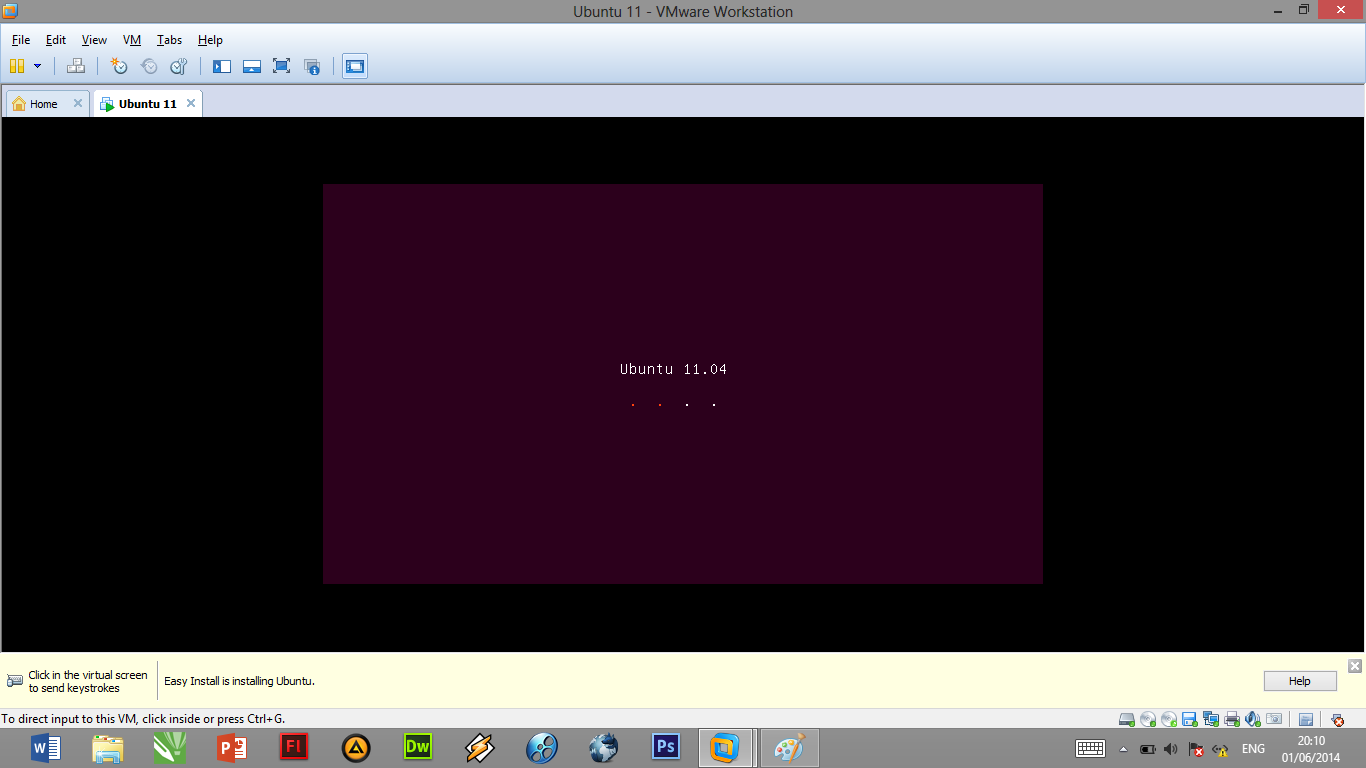Viewport: 1366px width, 768px height.
Task: Open the clock showing 20:10
Action: coord(1311,749)
